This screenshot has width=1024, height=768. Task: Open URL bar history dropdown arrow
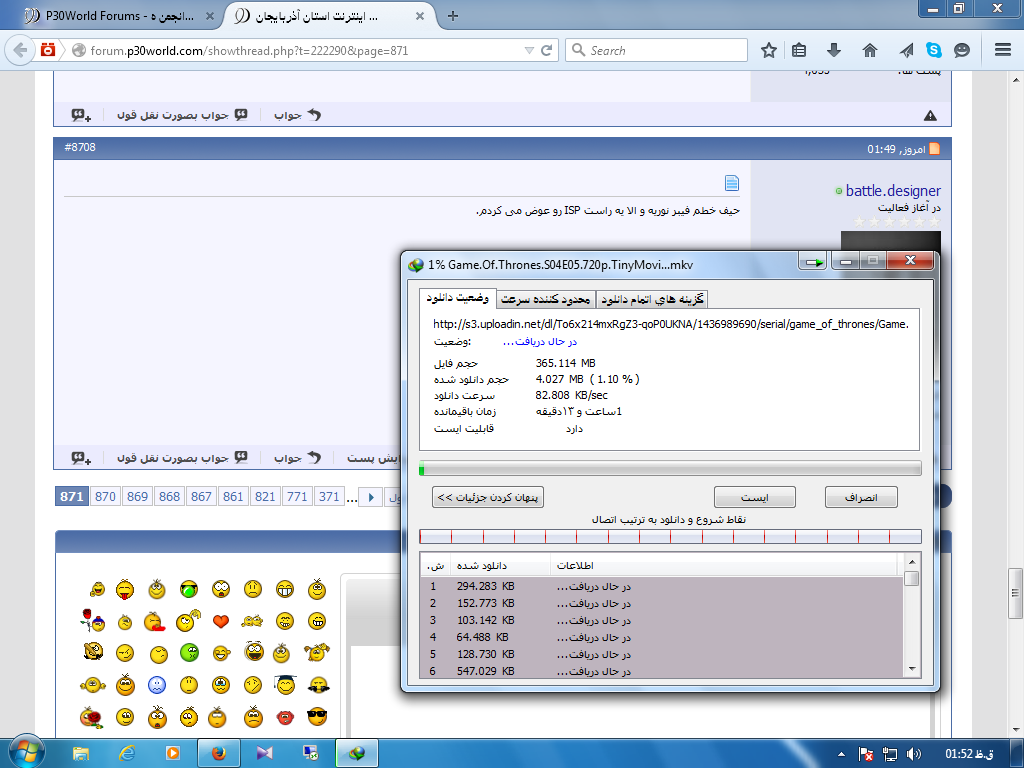[x=529, y=50]
